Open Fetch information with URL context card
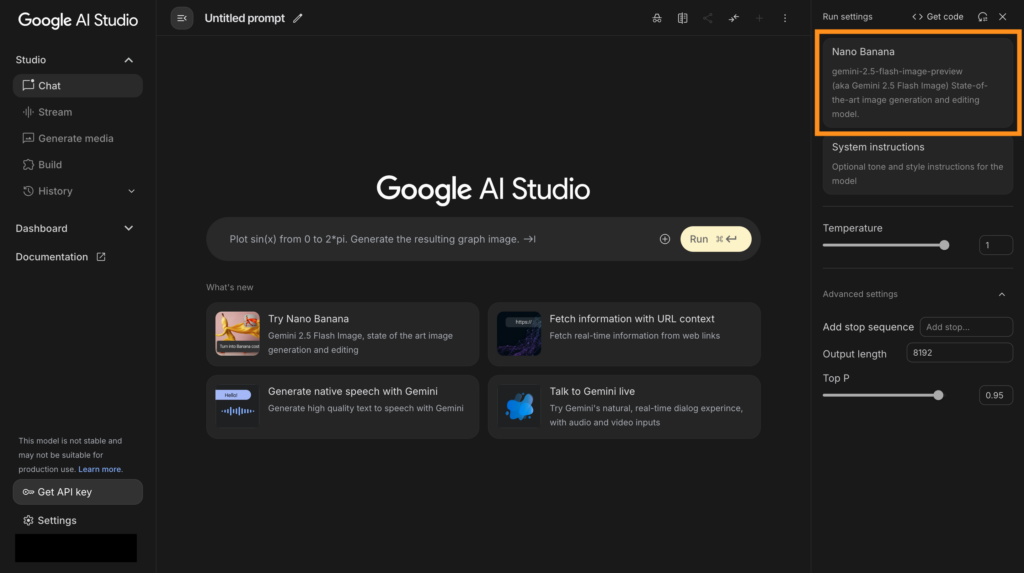 pos(624,334)
